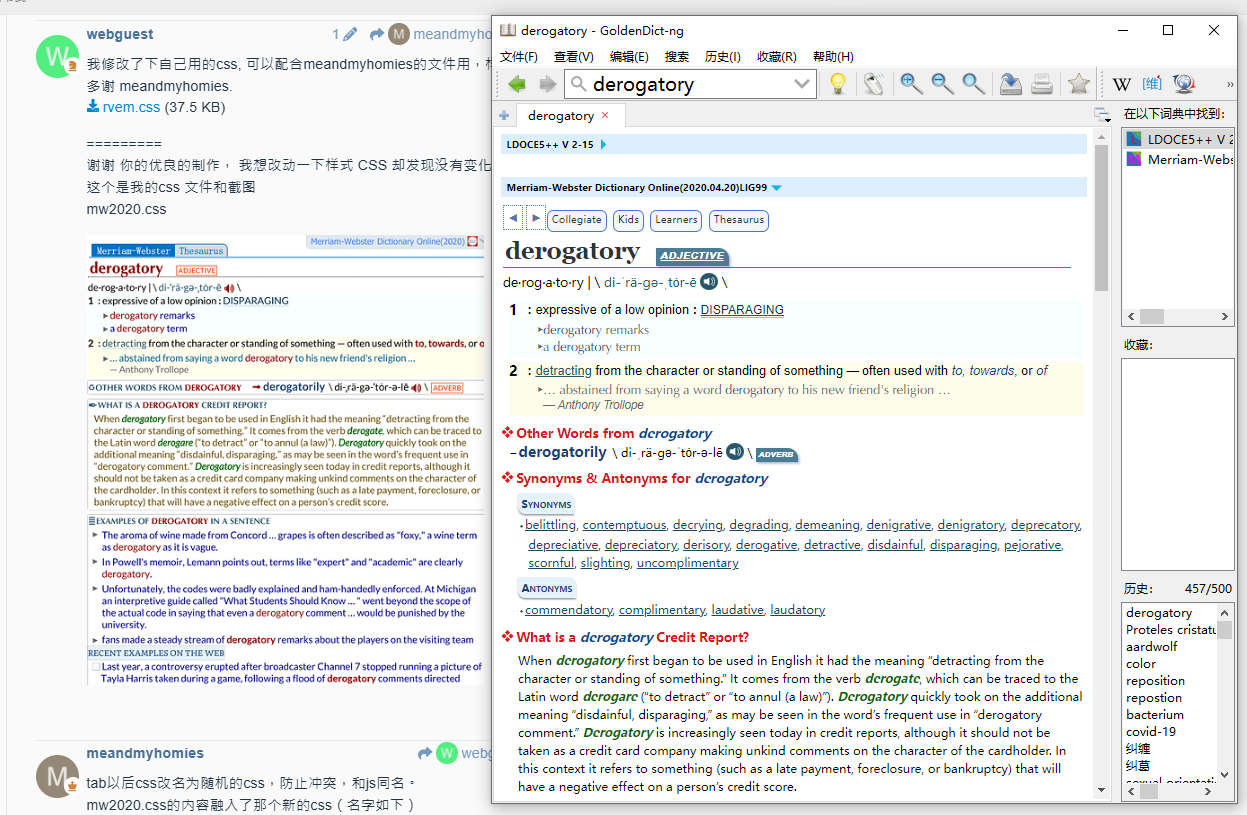Zoom out with the minus magnifier
Screen dimensions: 1247x815
(942, 84)
